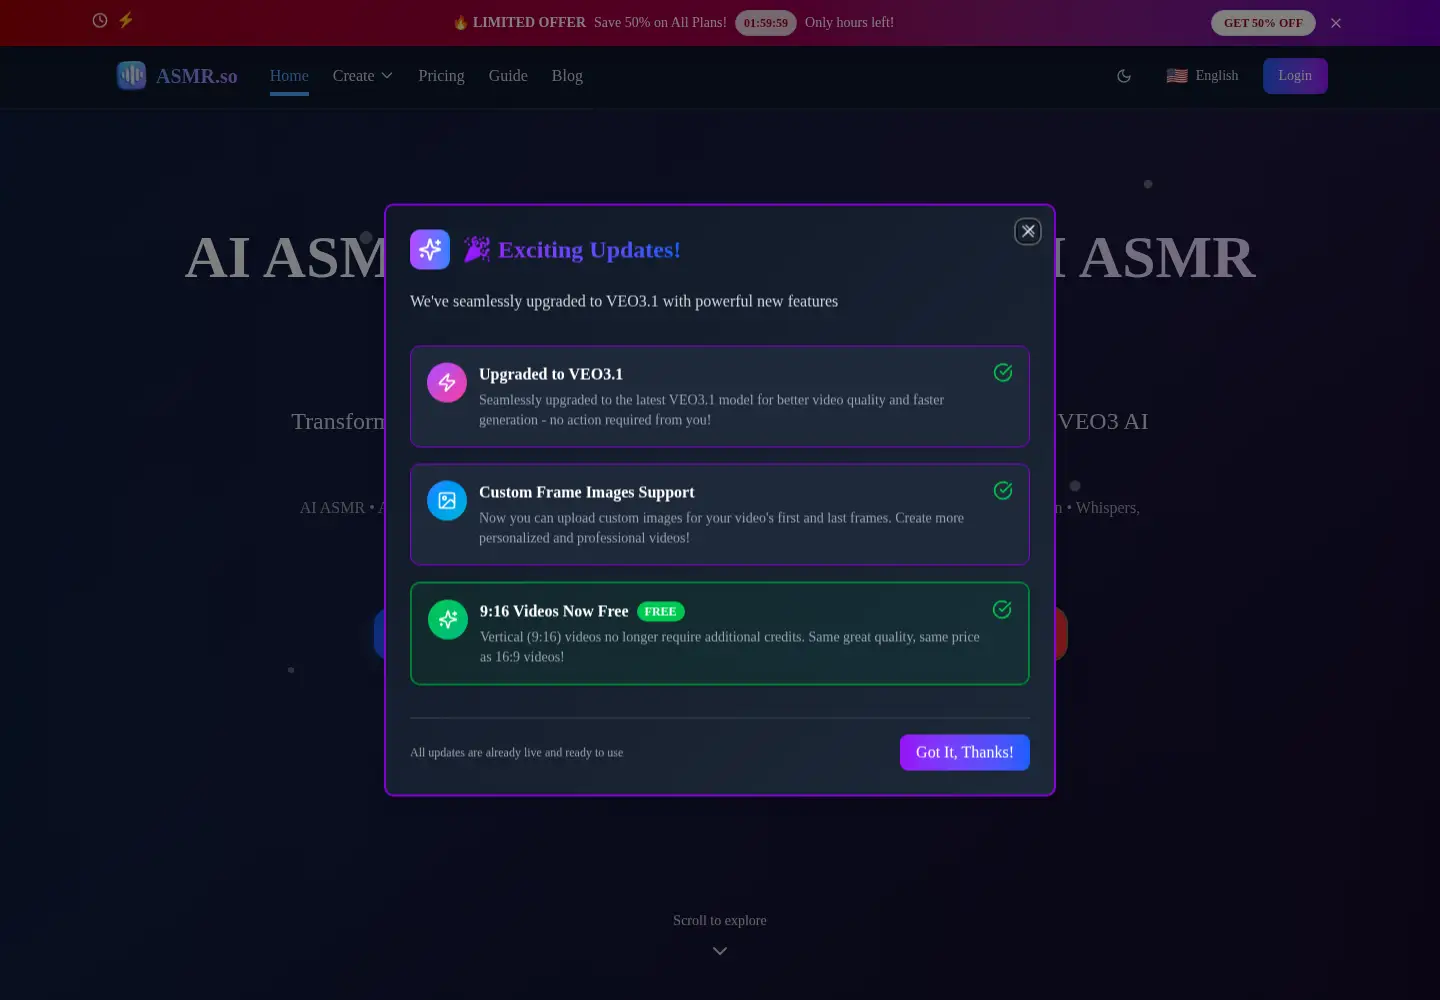Click the US flag language icon
The height and width of the screenshot is (1000, 1440).
1177,76
